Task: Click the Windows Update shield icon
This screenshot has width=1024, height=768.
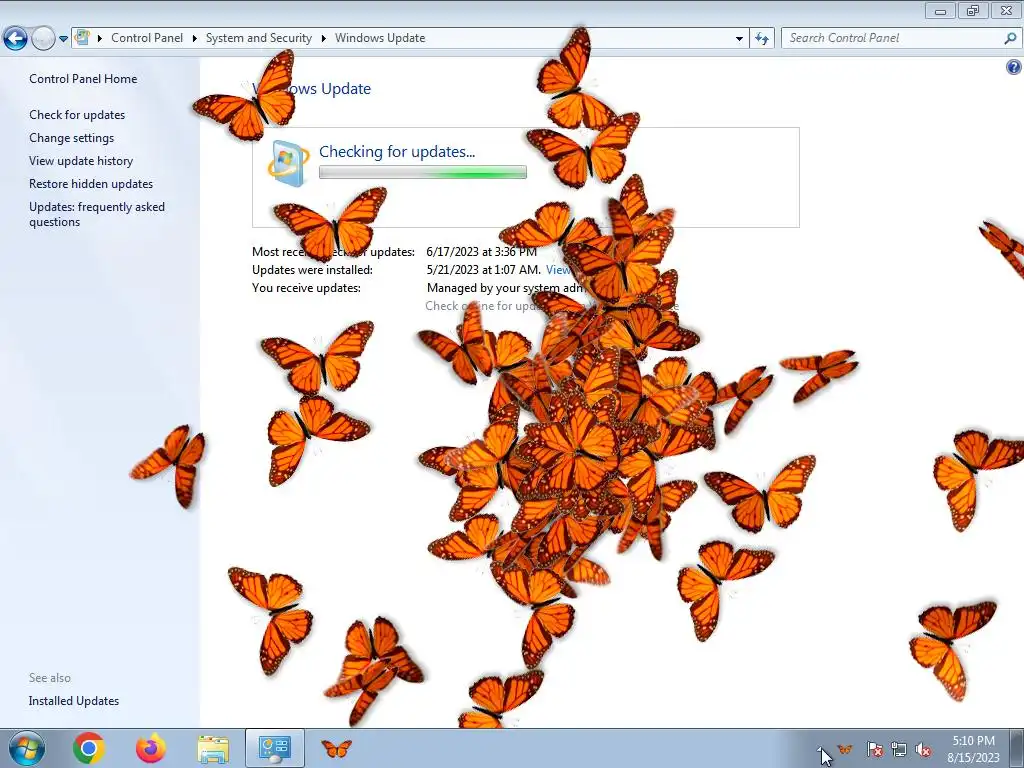Action: coord(288,163)
